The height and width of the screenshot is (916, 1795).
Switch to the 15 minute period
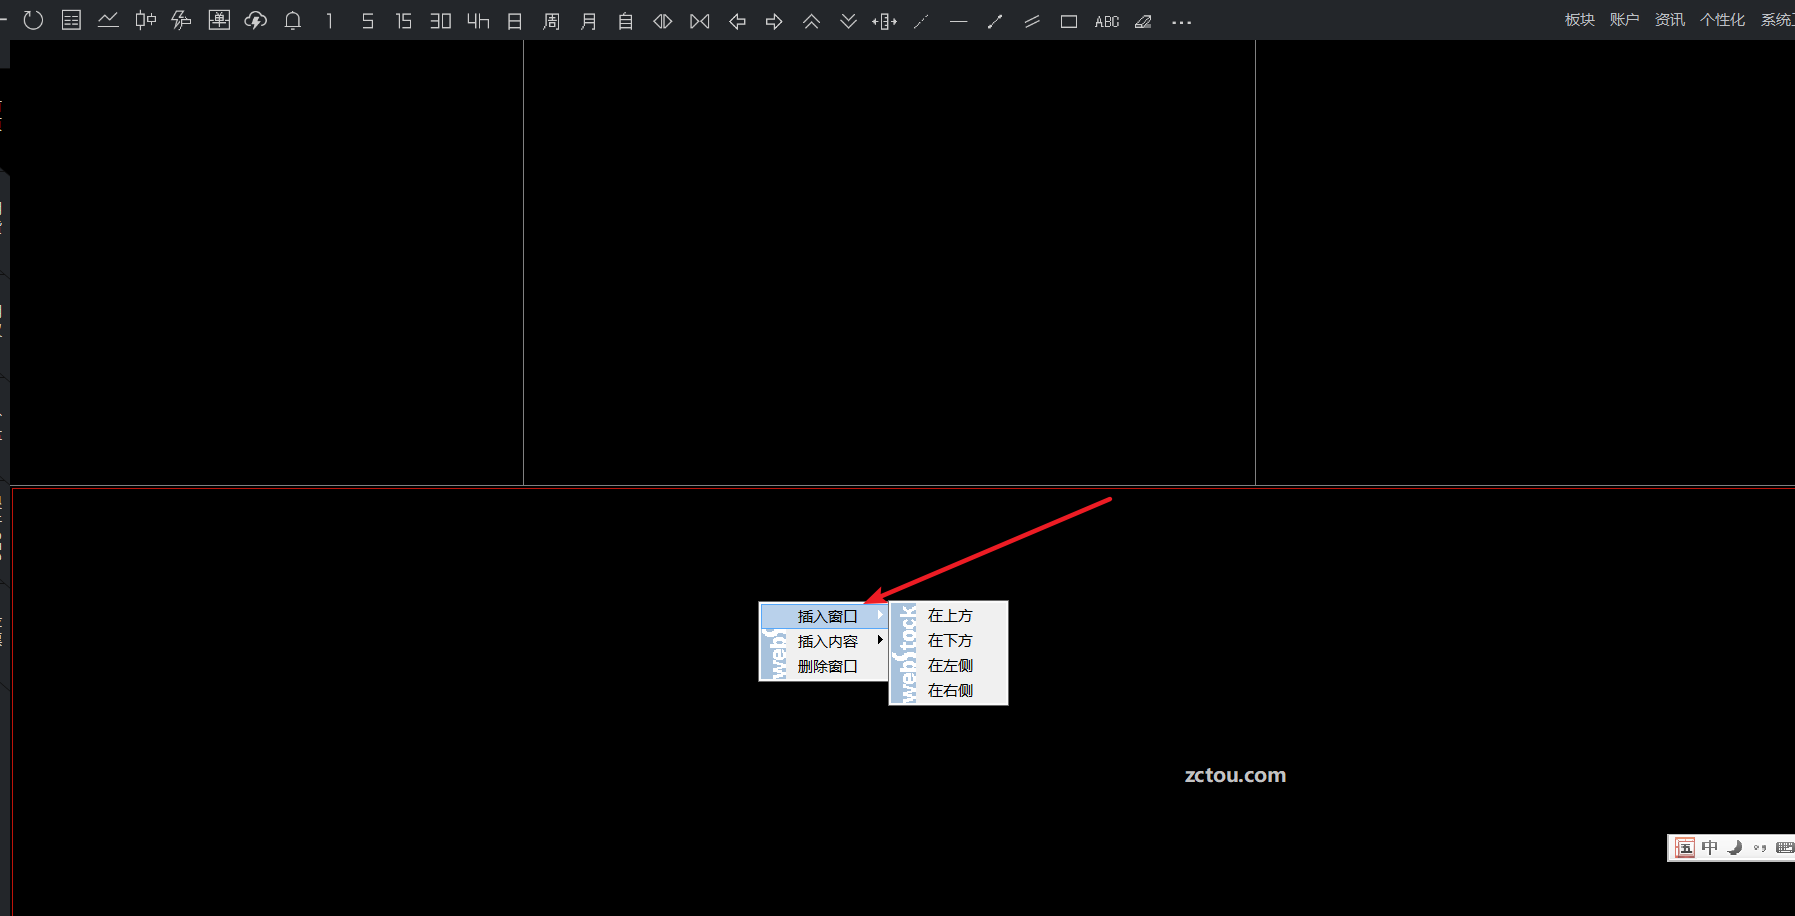coord(403,21)
